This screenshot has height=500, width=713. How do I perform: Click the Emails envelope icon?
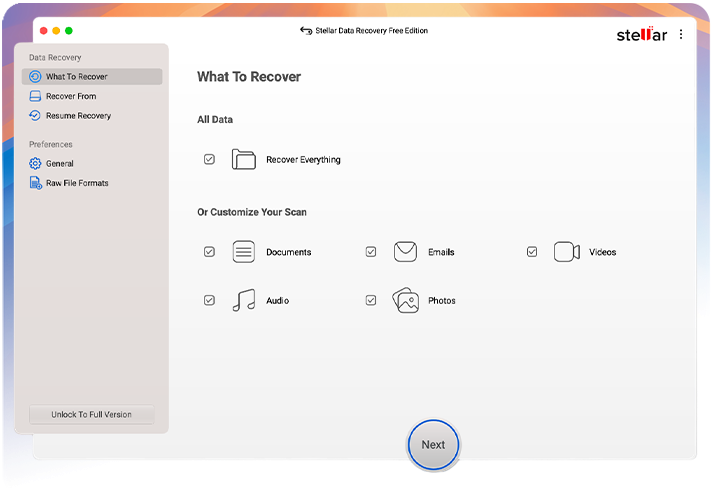tap(405, 251)
